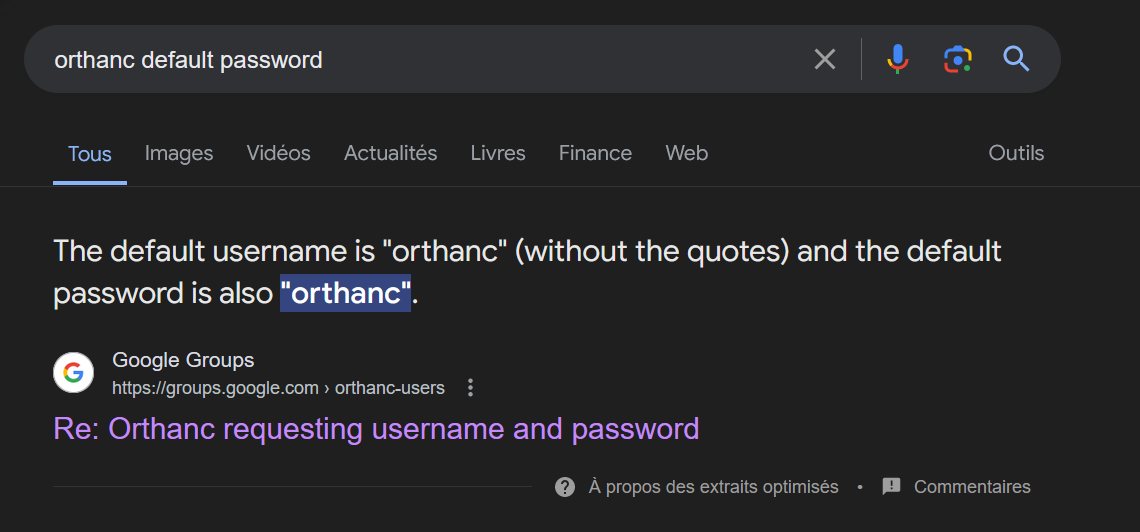Click the groups.google.com › orthanc-users URL
This screenshot has height=532, width=1140.
coord(278,388)
